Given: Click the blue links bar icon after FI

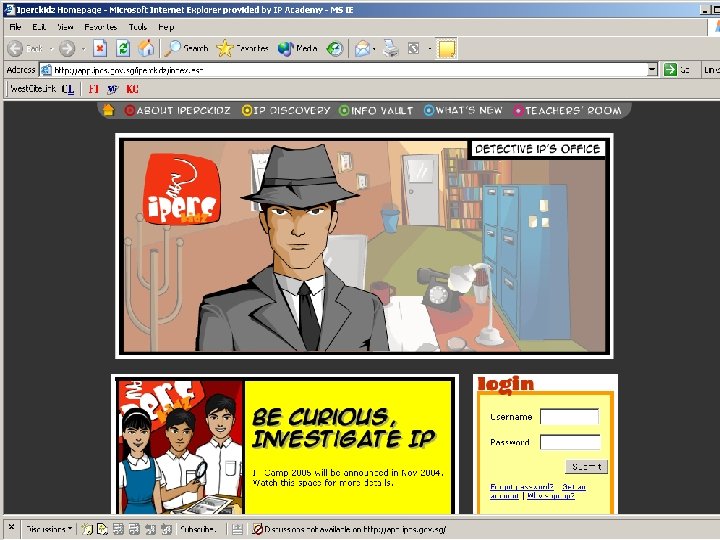Looking at the screenshot, I should (112, 89).
